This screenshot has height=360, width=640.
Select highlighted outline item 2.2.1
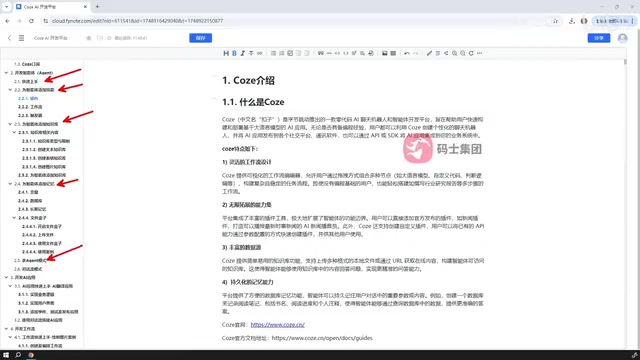[x=28, y=98]
